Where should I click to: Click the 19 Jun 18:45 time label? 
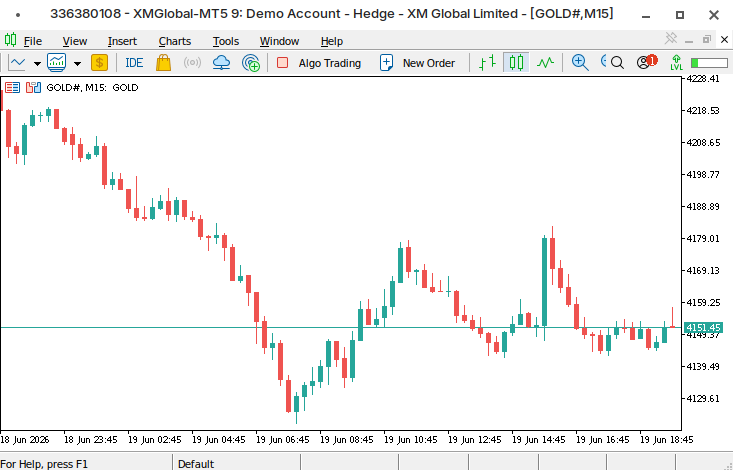(x=667, y=440)
